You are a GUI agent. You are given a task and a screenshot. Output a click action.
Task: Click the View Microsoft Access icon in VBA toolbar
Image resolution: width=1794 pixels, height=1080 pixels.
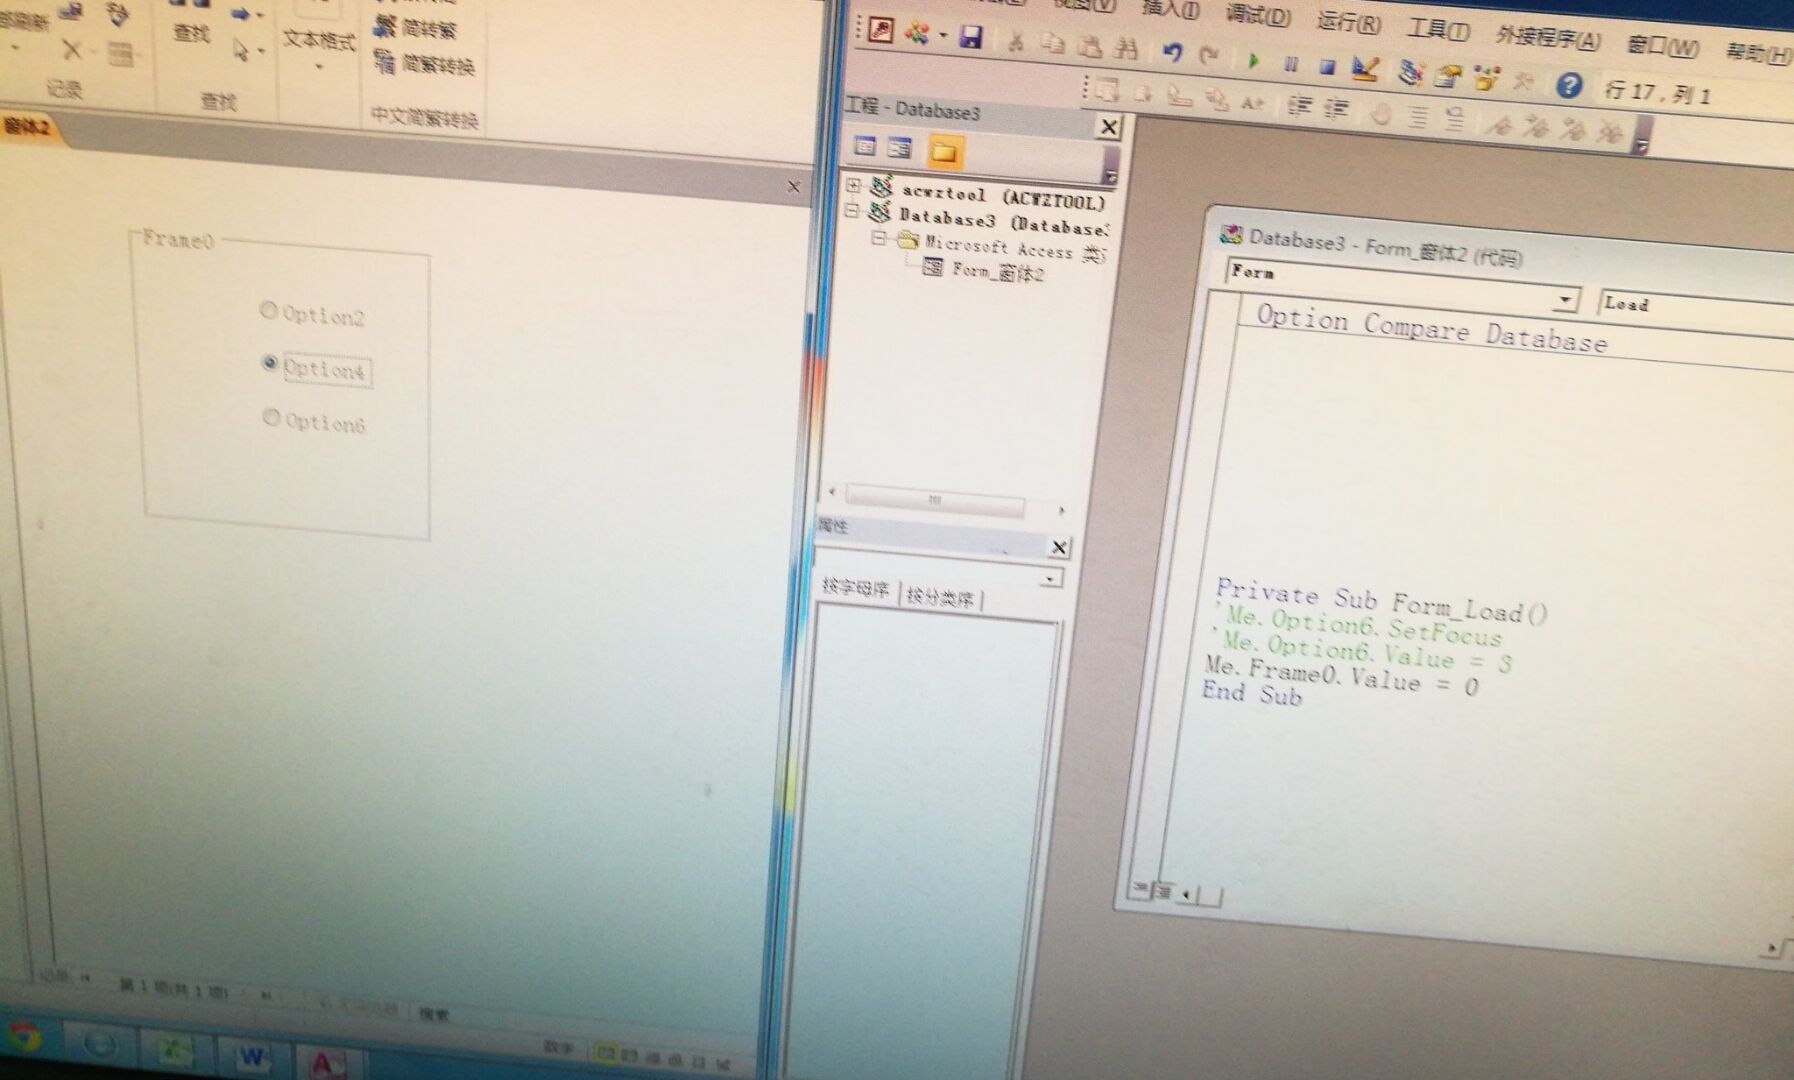(881, 30)
